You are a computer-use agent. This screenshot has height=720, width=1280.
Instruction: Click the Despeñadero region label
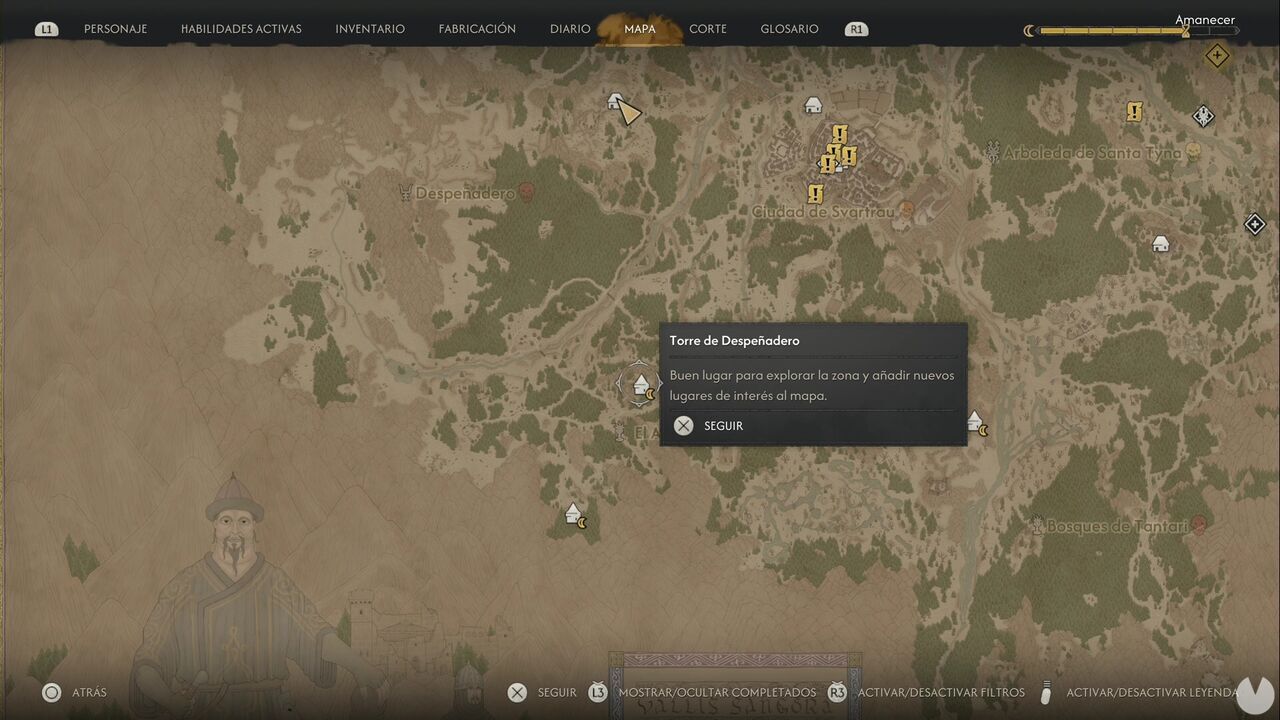click(x=465, y=193)
